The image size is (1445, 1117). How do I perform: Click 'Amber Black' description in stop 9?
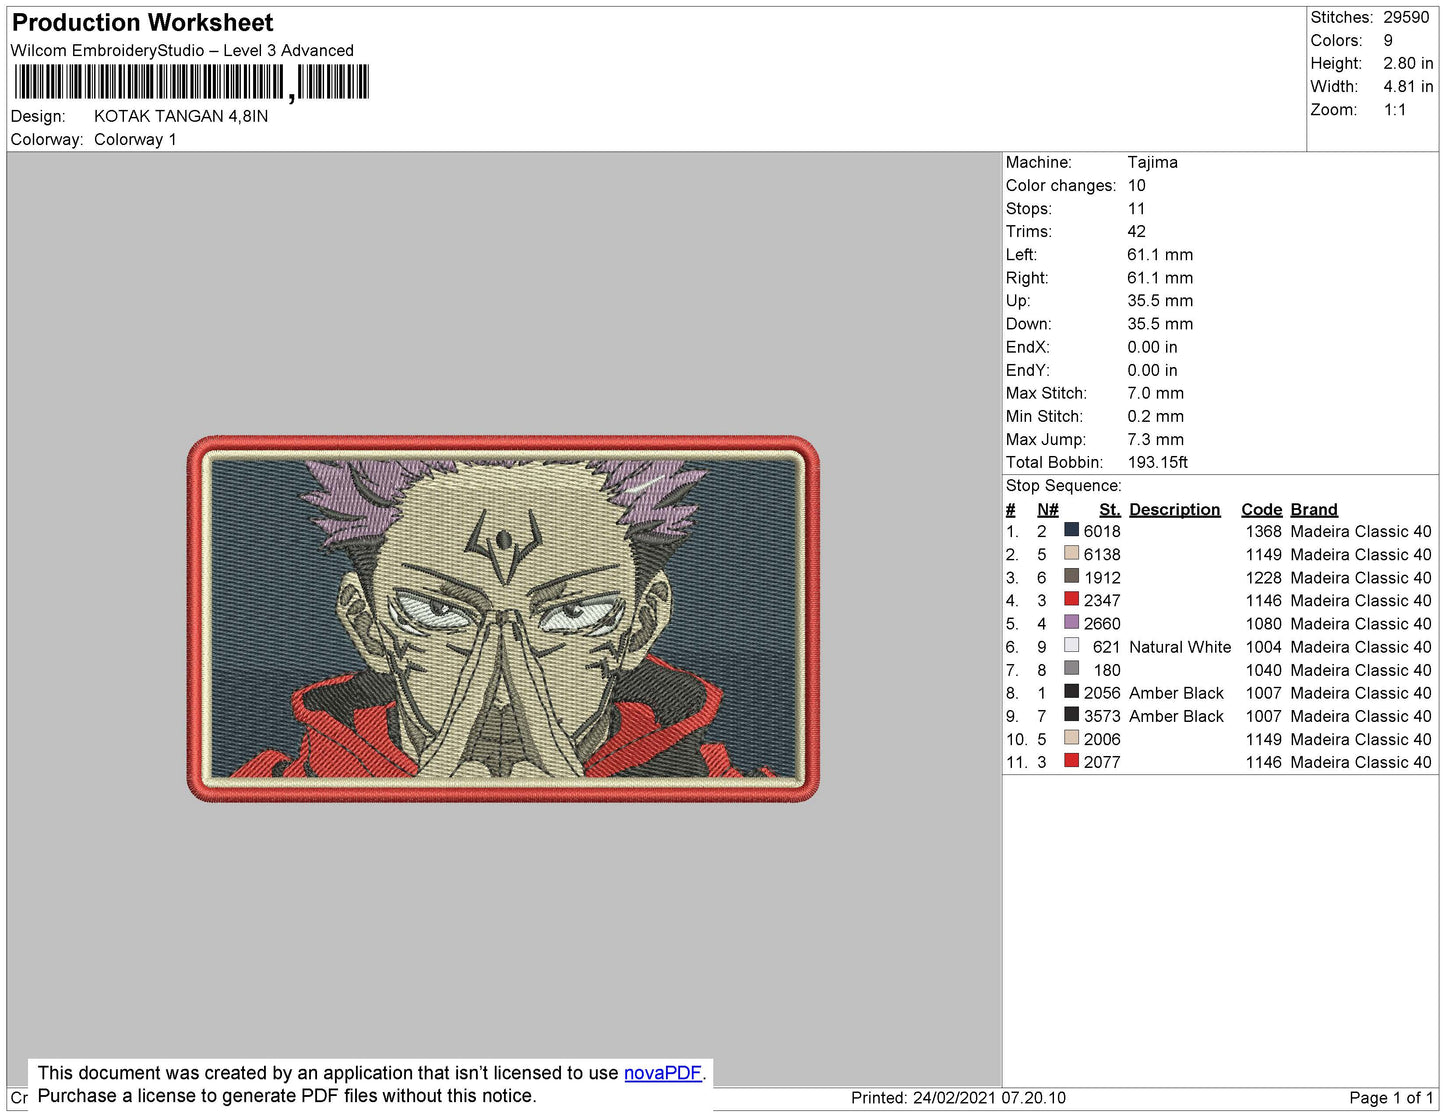[1176, 716]
